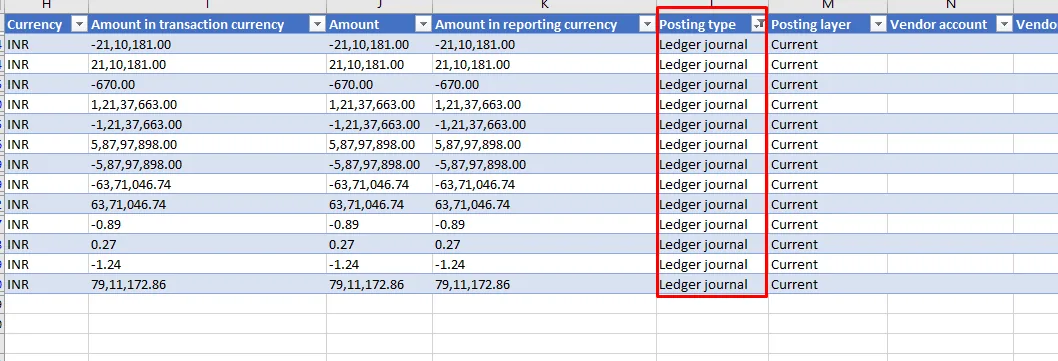Select 1,21,37,663.00 in the transaction currency column
This screenshot has height=361, width=1058.
207,105
